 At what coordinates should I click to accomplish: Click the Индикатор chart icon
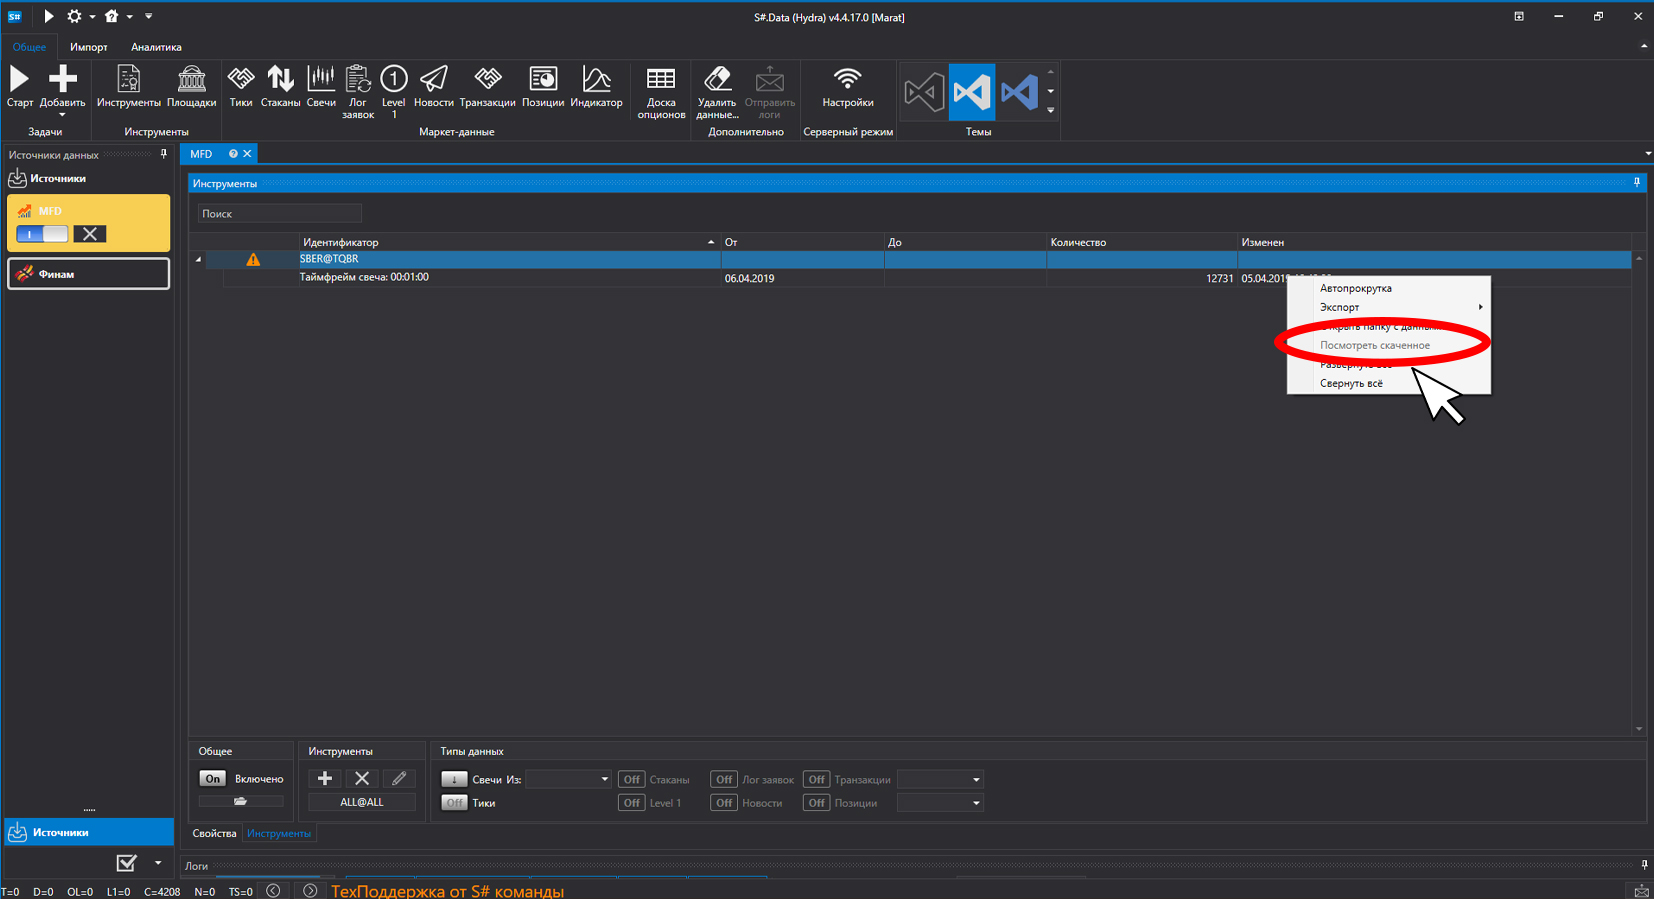(596, 87)
